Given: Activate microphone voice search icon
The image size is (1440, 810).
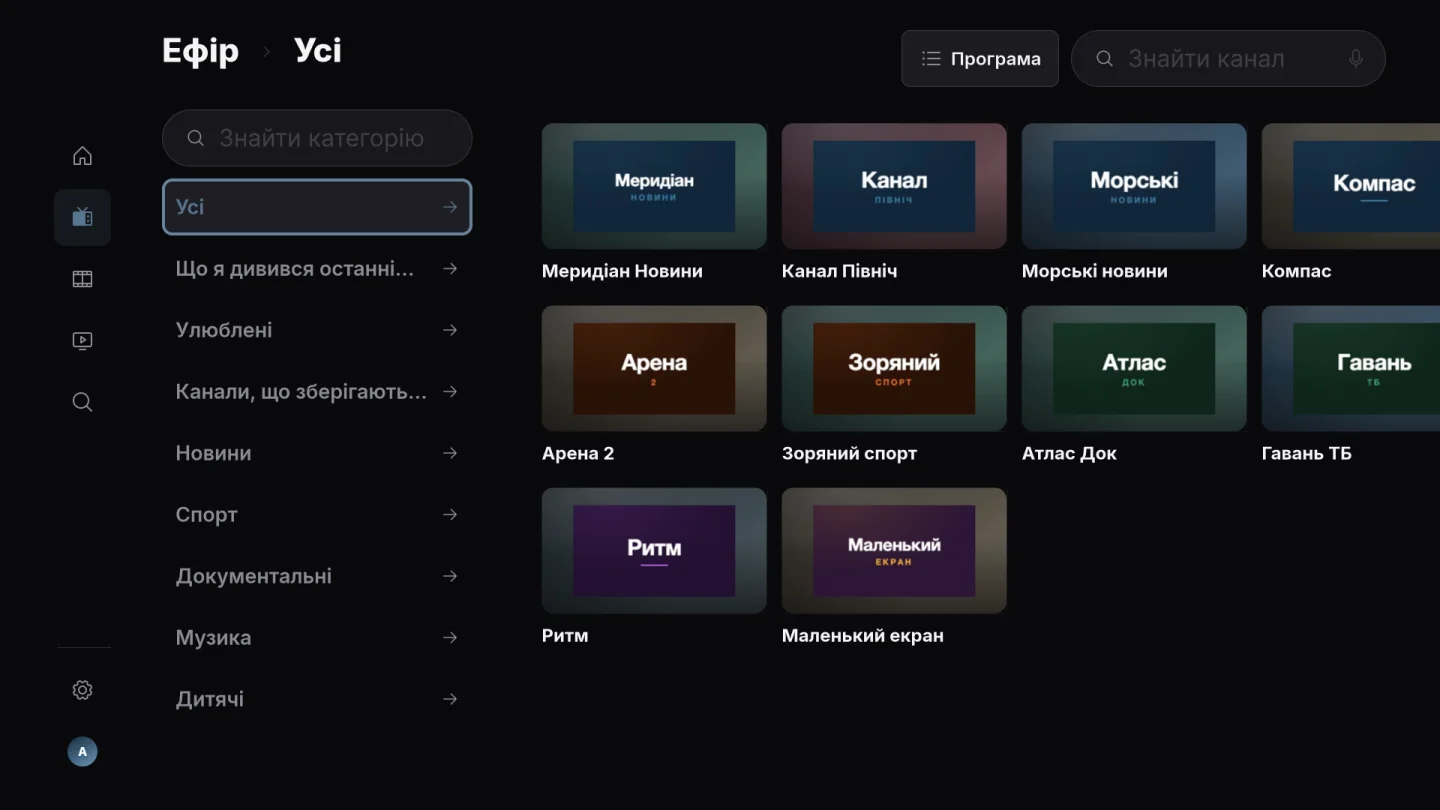Looking at the screenshot, I should coord(1356,59).
